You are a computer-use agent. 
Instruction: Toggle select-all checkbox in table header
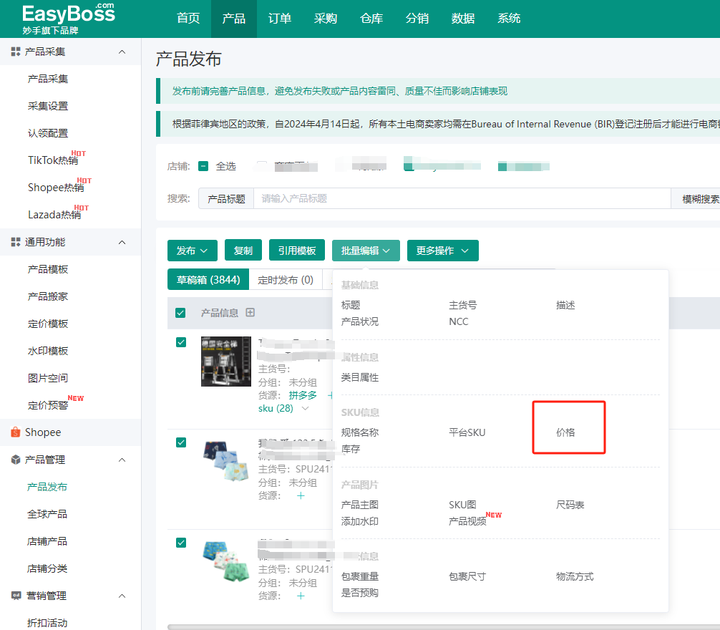pyautogui.click(x=181, y=313)
